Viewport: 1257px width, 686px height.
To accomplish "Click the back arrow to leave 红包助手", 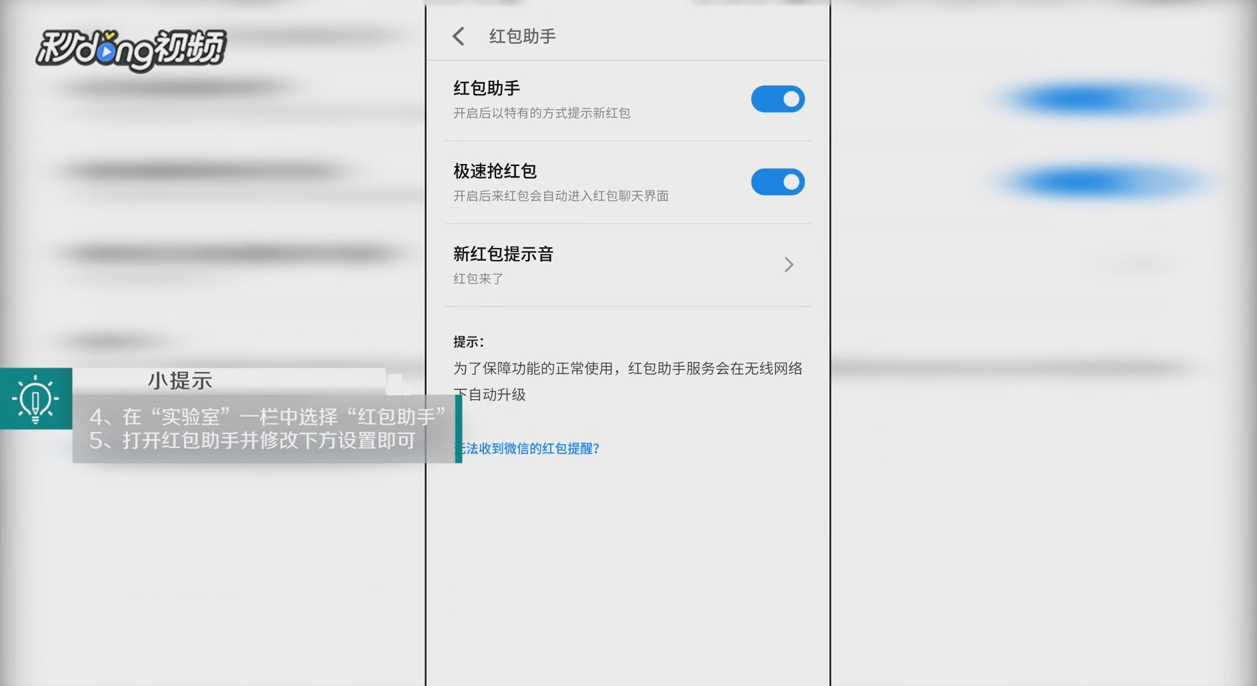I will click(458, 35).
